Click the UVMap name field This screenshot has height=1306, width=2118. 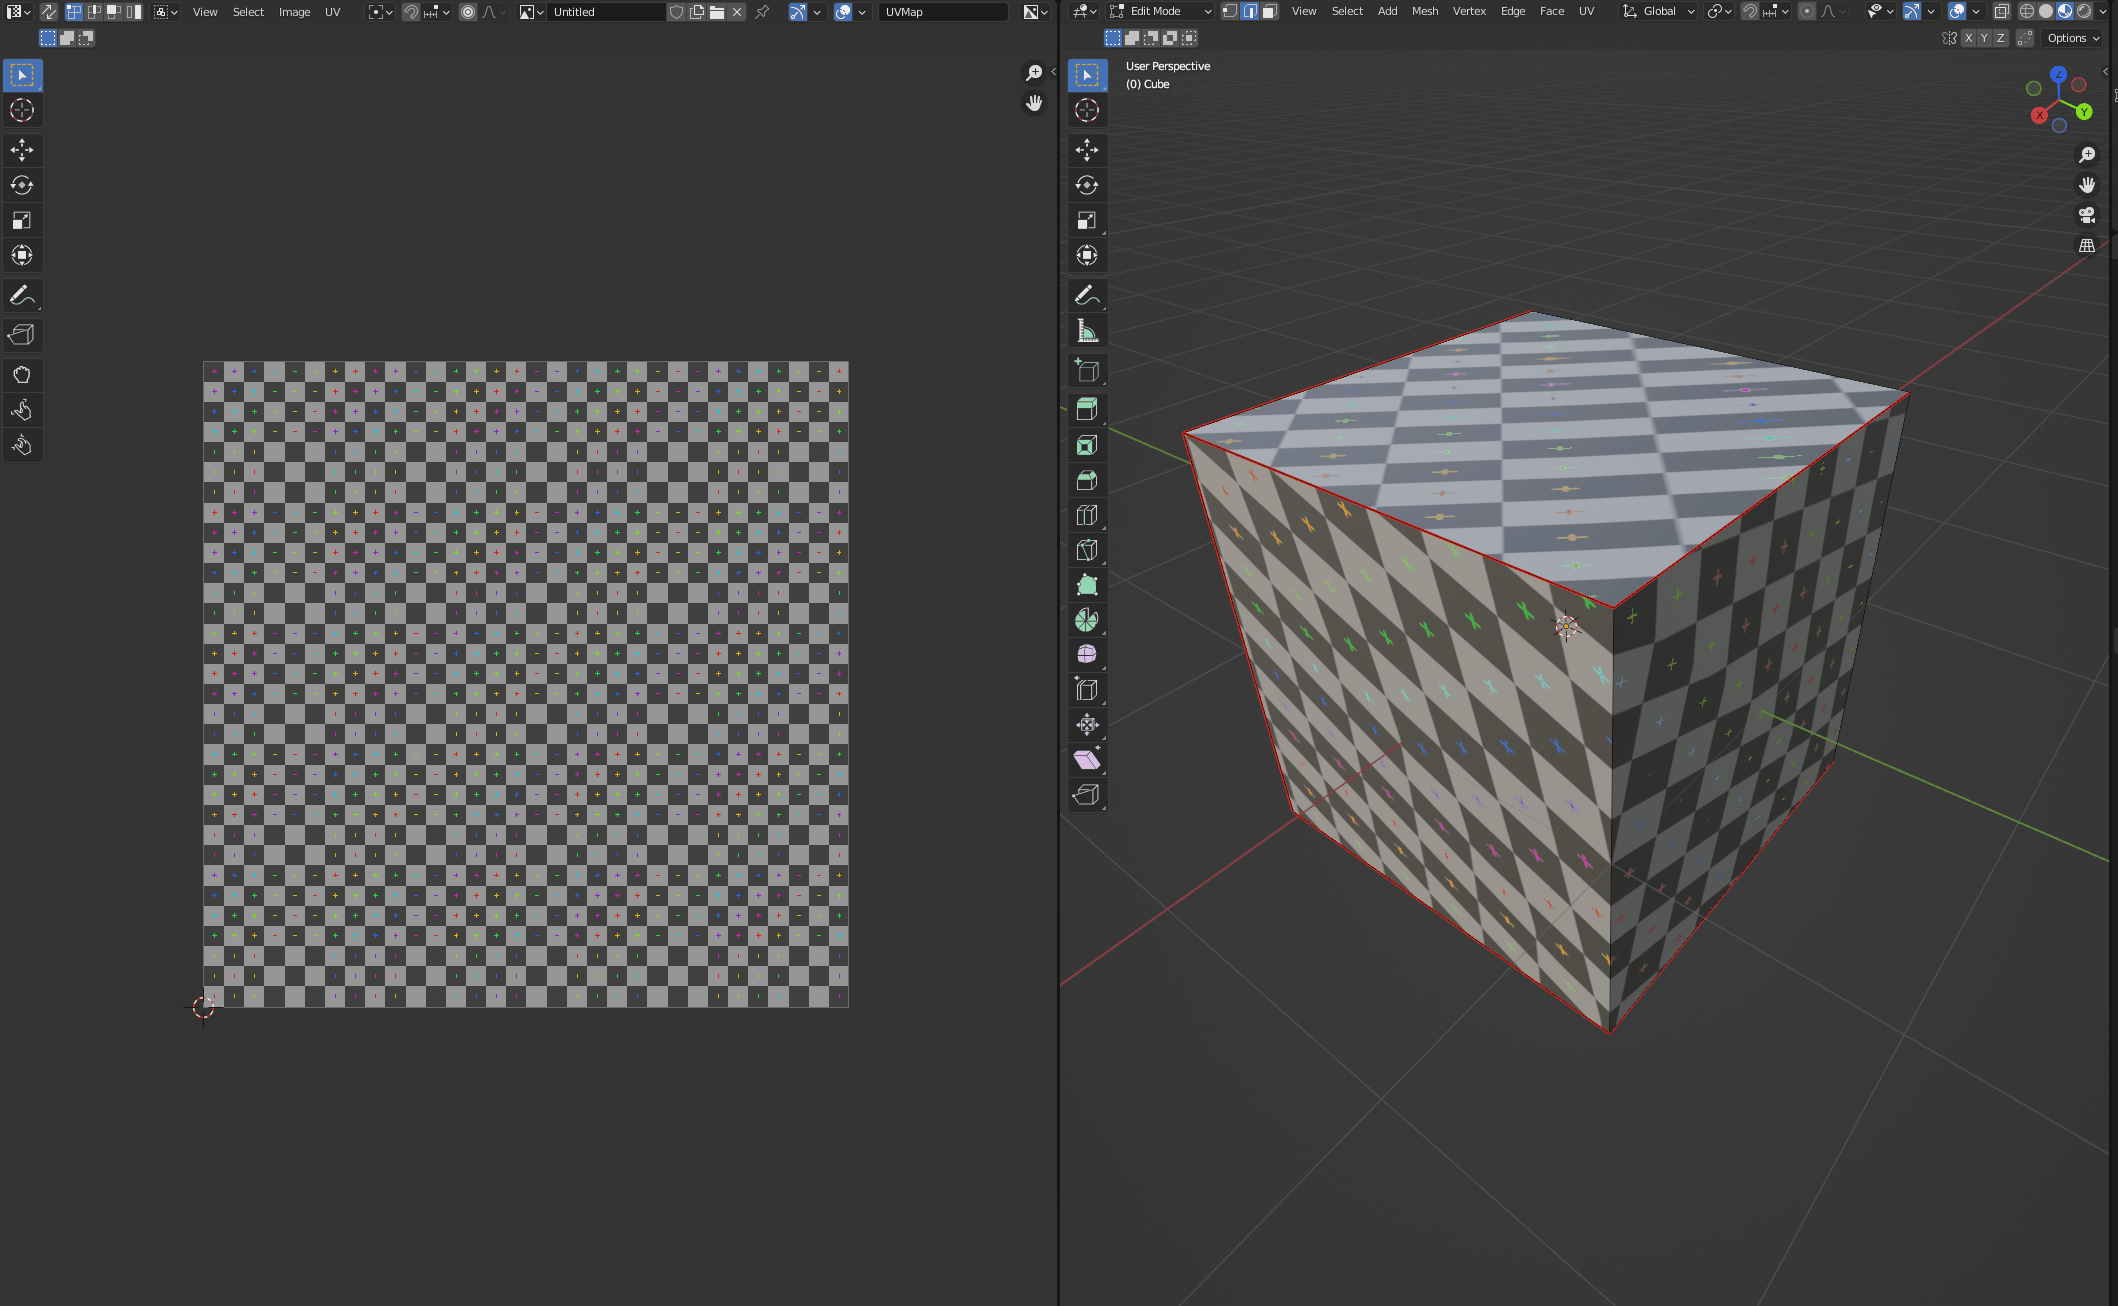pos(942,12)
